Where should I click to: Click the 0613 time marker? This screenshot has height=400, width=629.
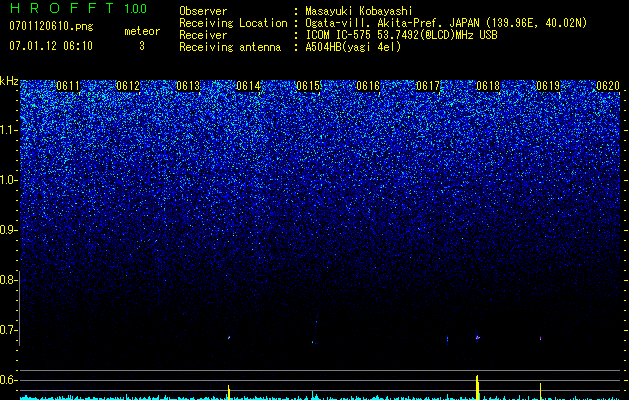[x=188, y=86]
